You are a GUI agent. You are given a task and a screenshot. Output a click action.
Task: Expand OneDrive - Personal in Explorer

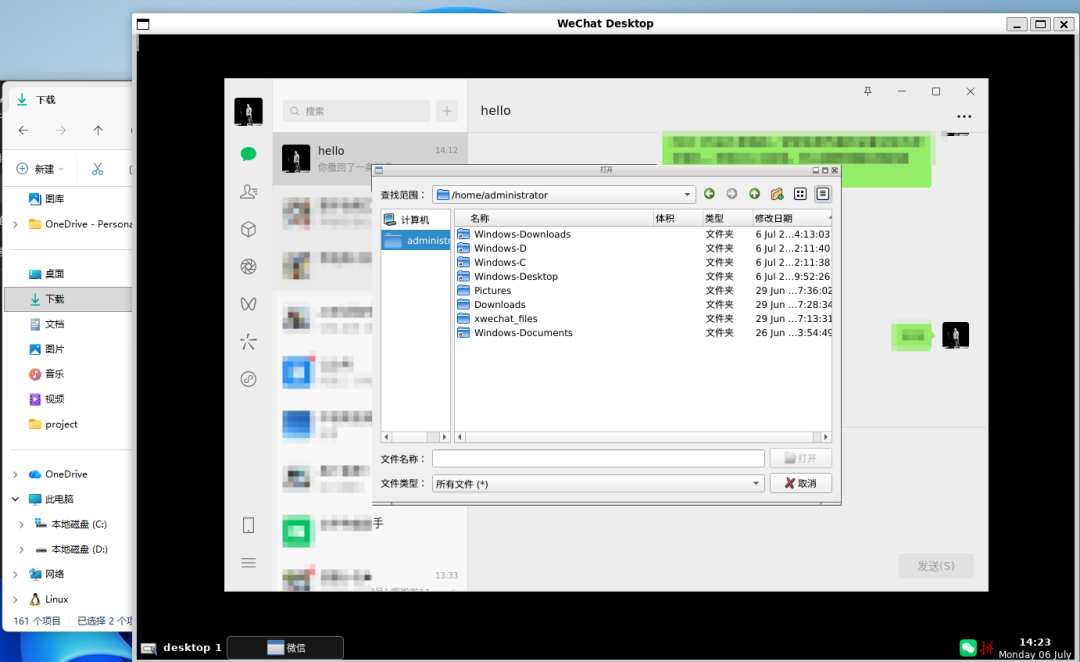(15, 224)
